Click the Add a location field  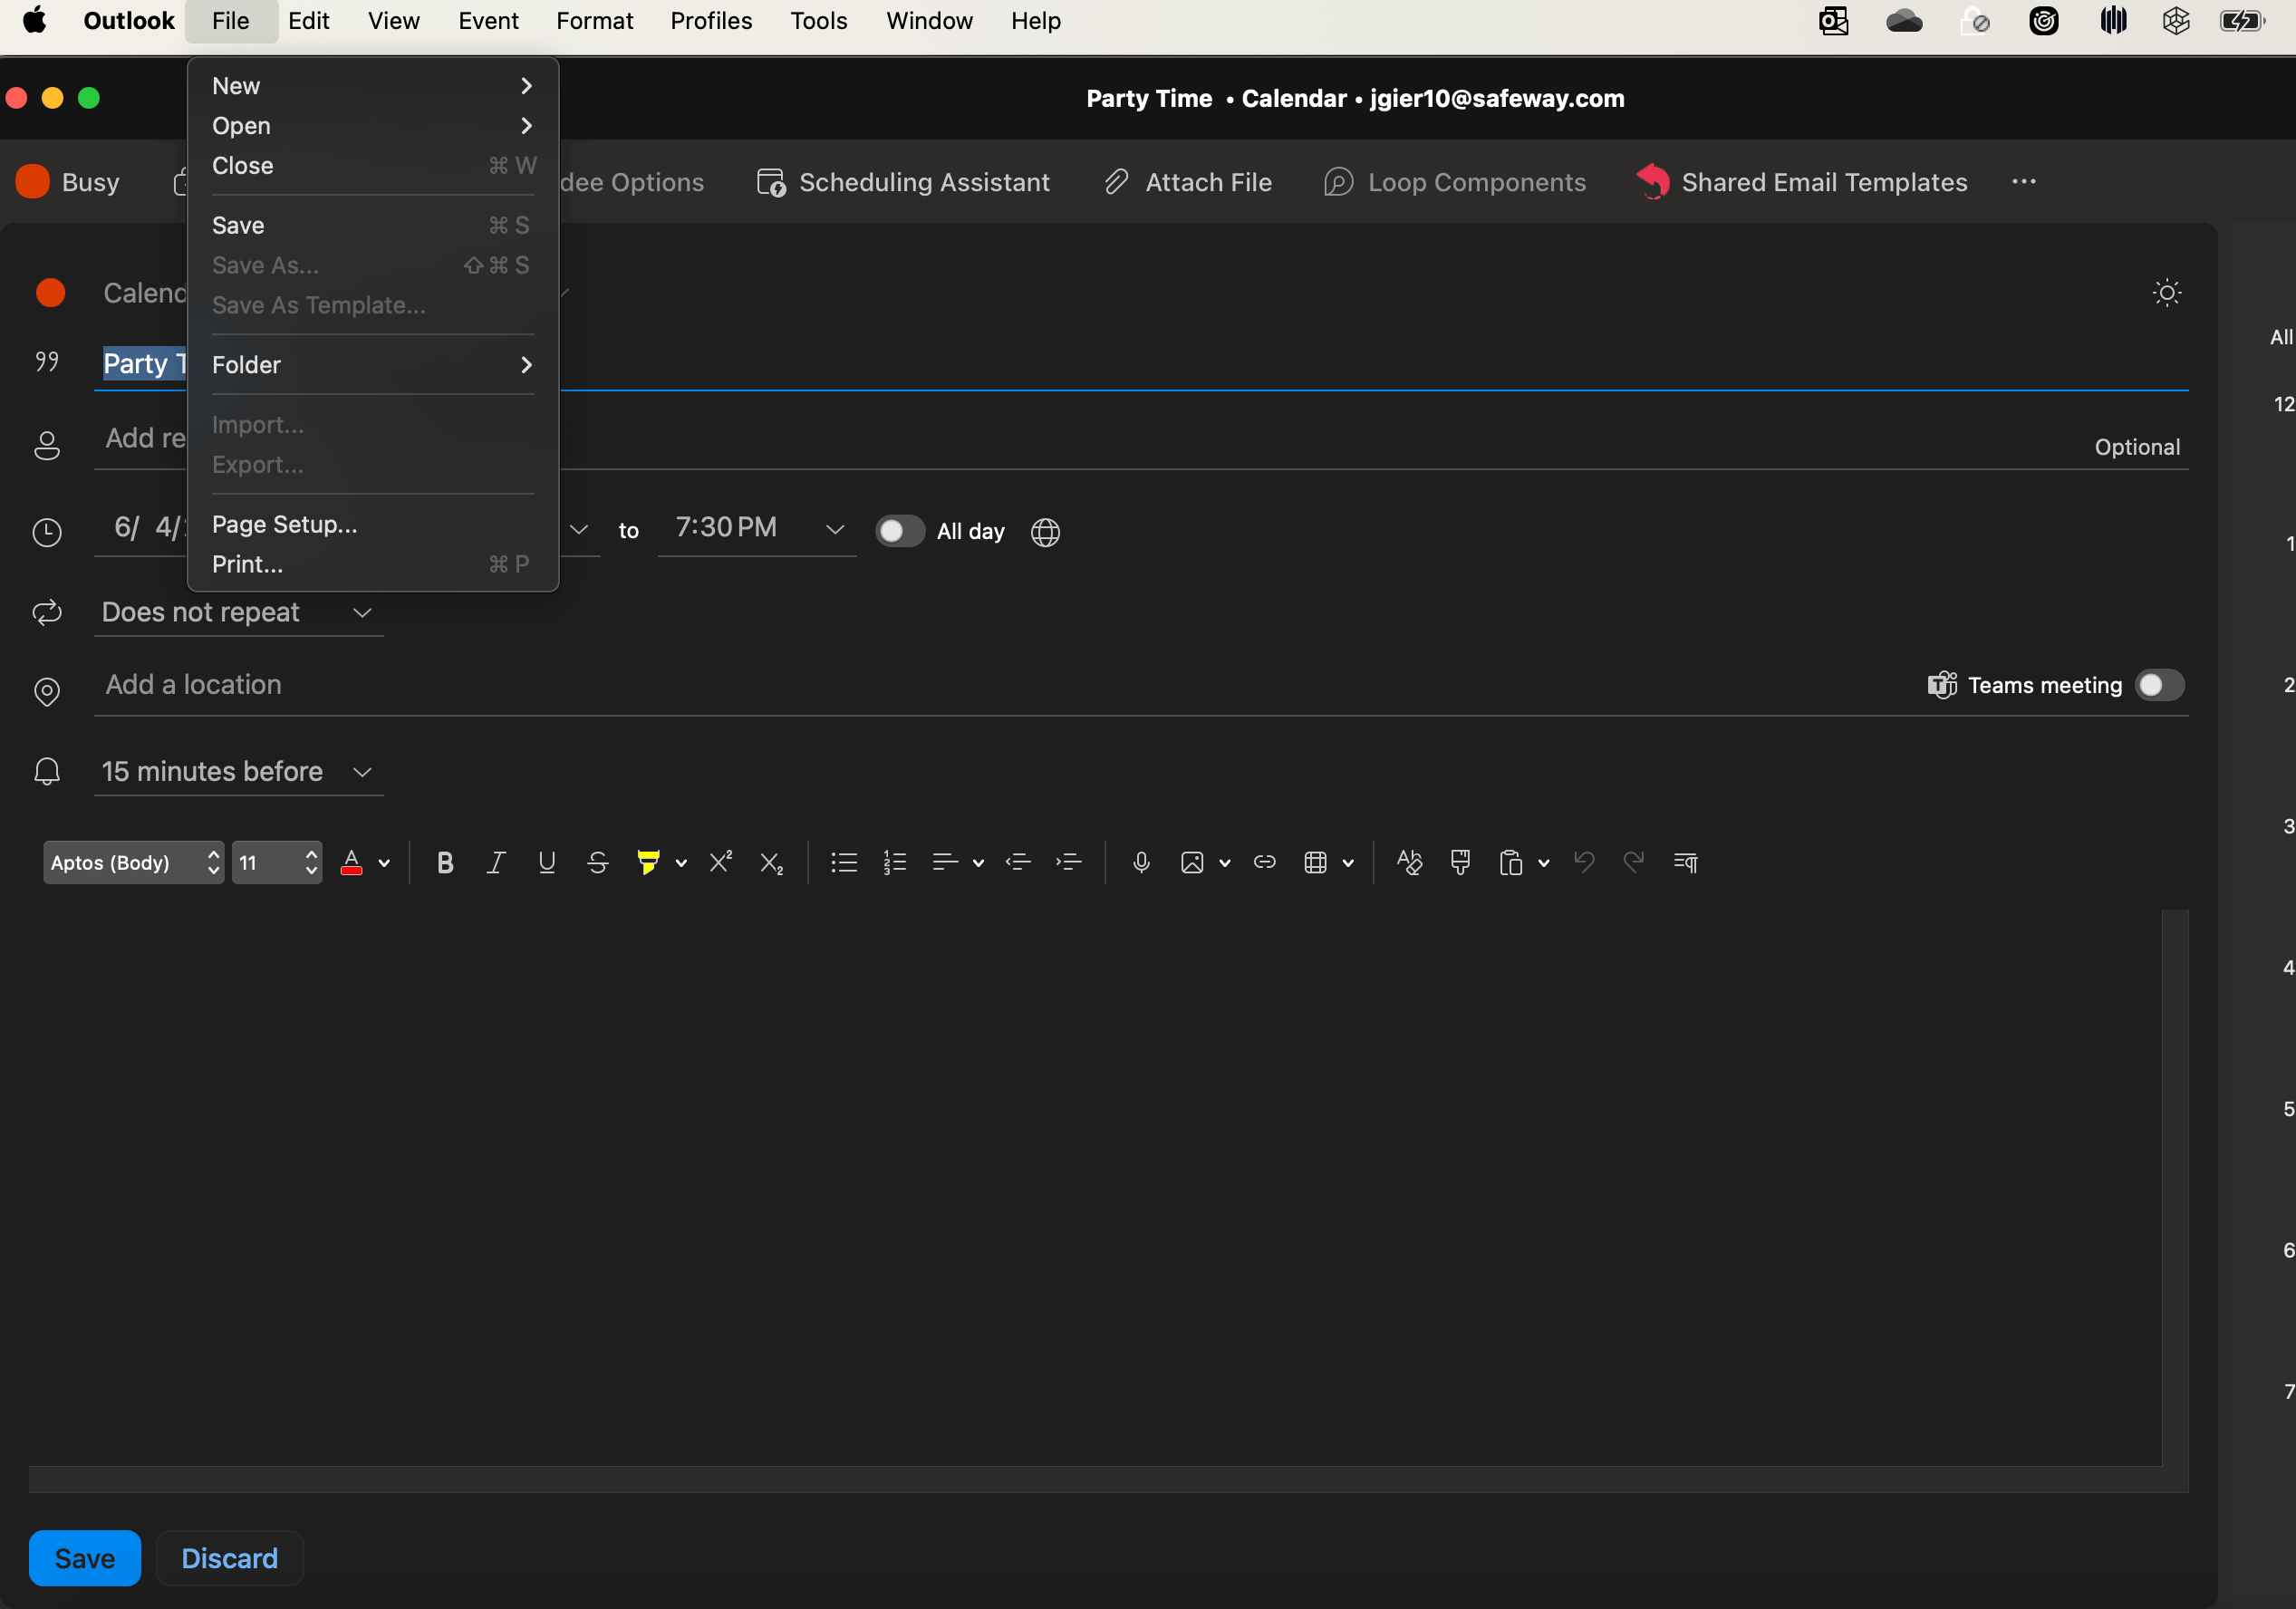pyautogui.click(x=1000, y=685)
